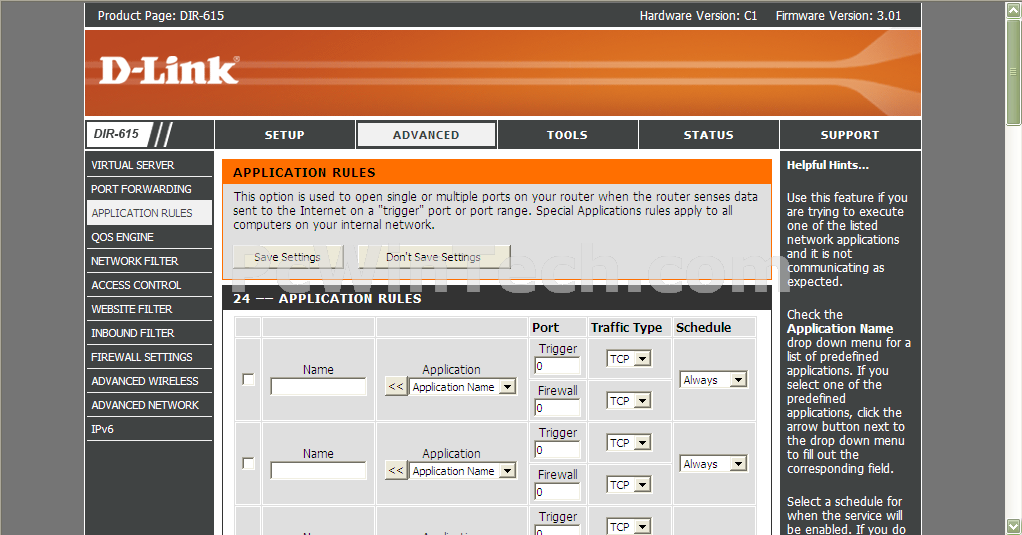Open INBOUND FILTER in the sidebar
1022x535 pixels.
pos(149,333)
